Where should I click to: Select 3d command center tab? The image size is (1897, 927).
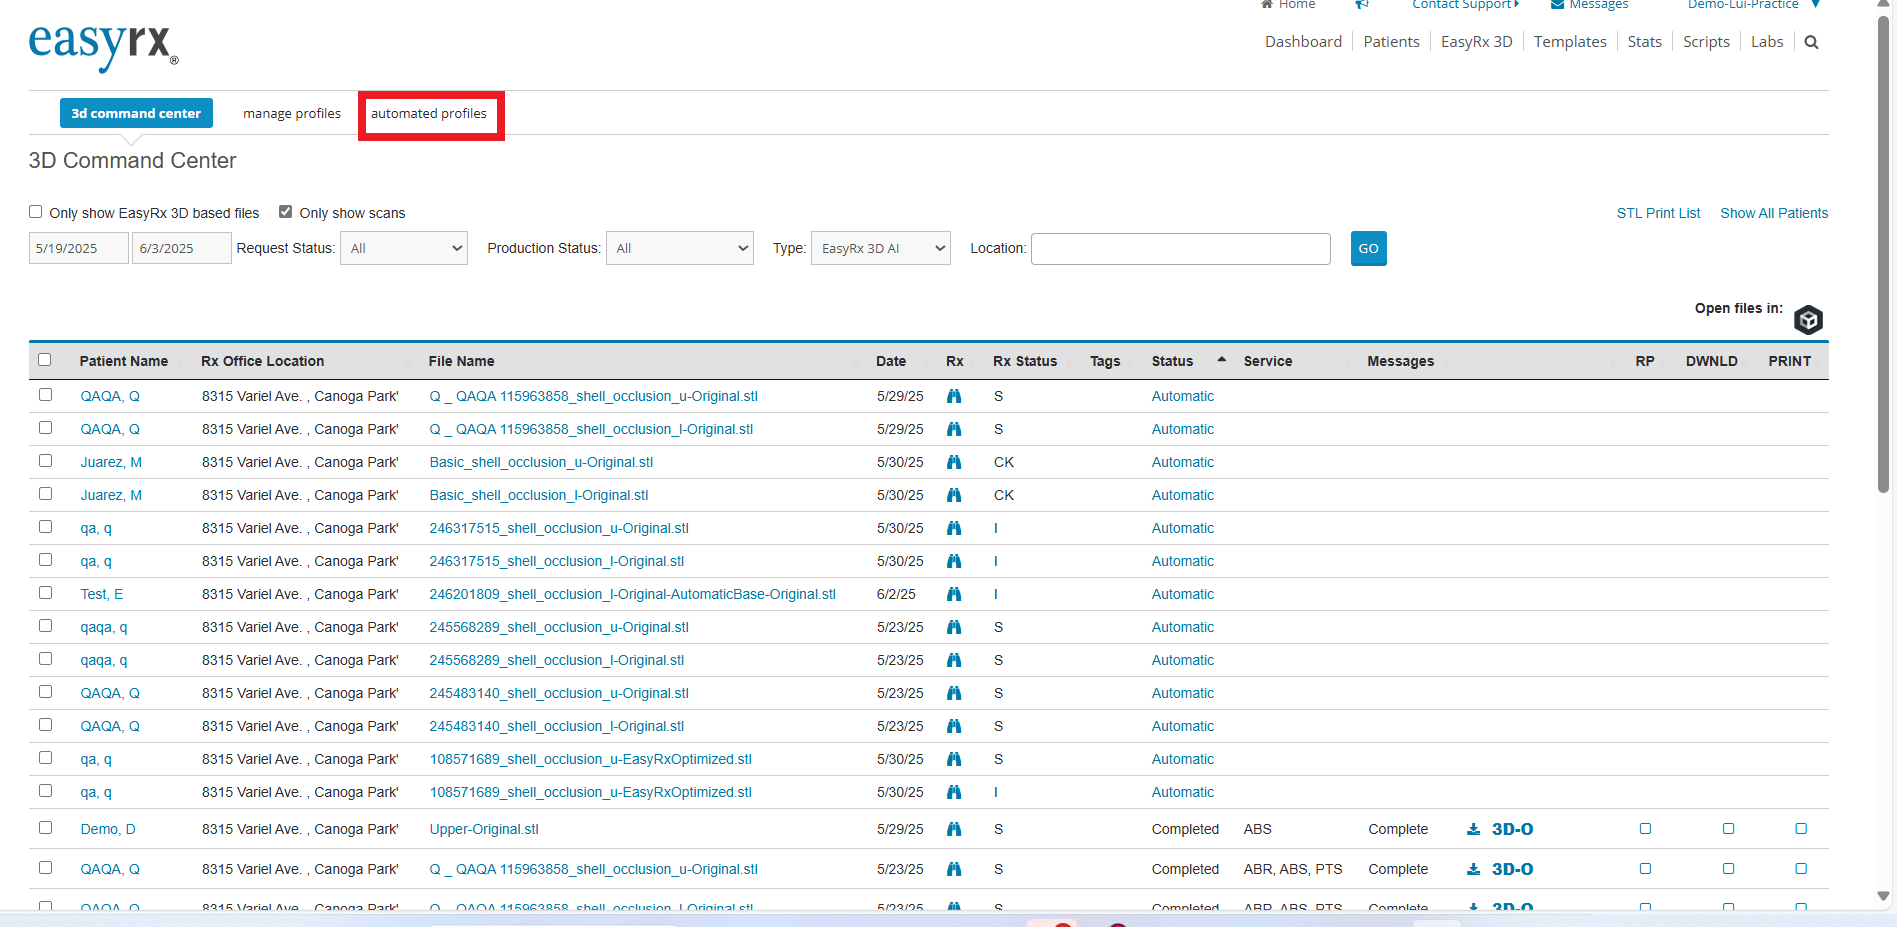pyautogui.click(x=136, y=113)
